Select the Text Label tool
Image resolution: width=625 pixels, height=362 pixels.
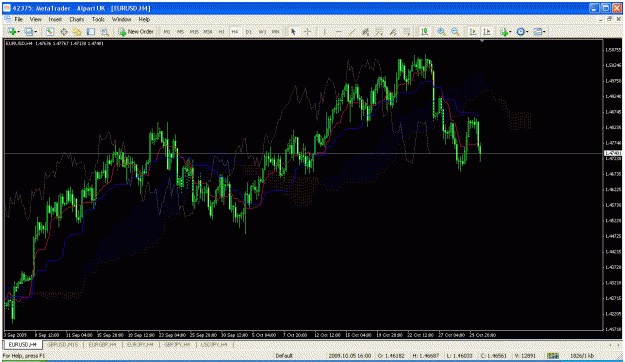tap(406, 31)
